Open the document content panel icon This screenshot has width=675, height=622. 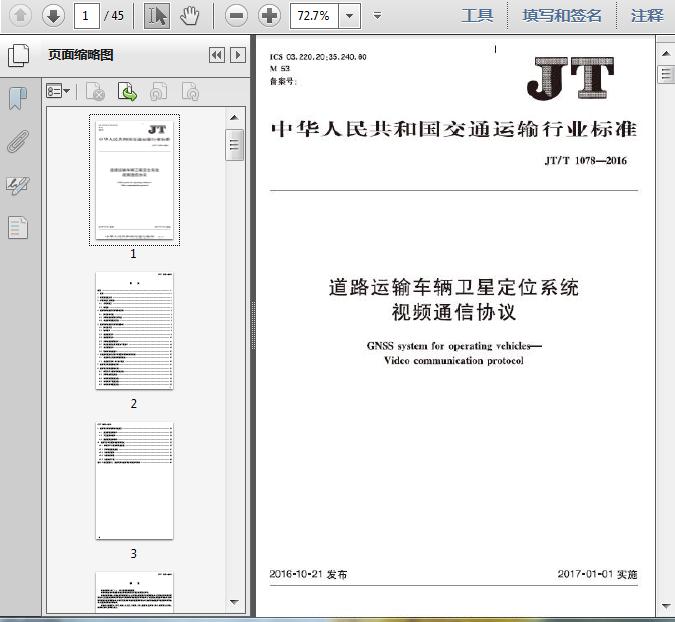click(x=18, y=227)
